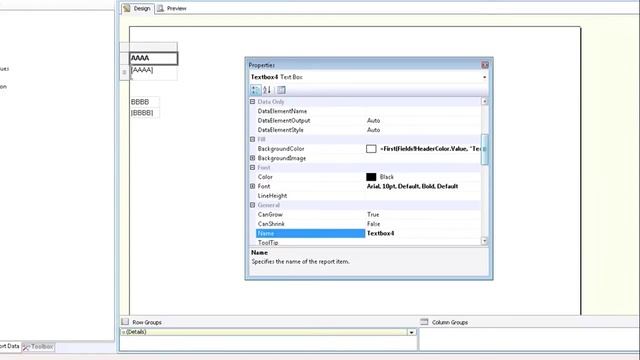Expand the BackgroundImage property
The height and width of the screenshot is (360, 640).
coord(252,158)
